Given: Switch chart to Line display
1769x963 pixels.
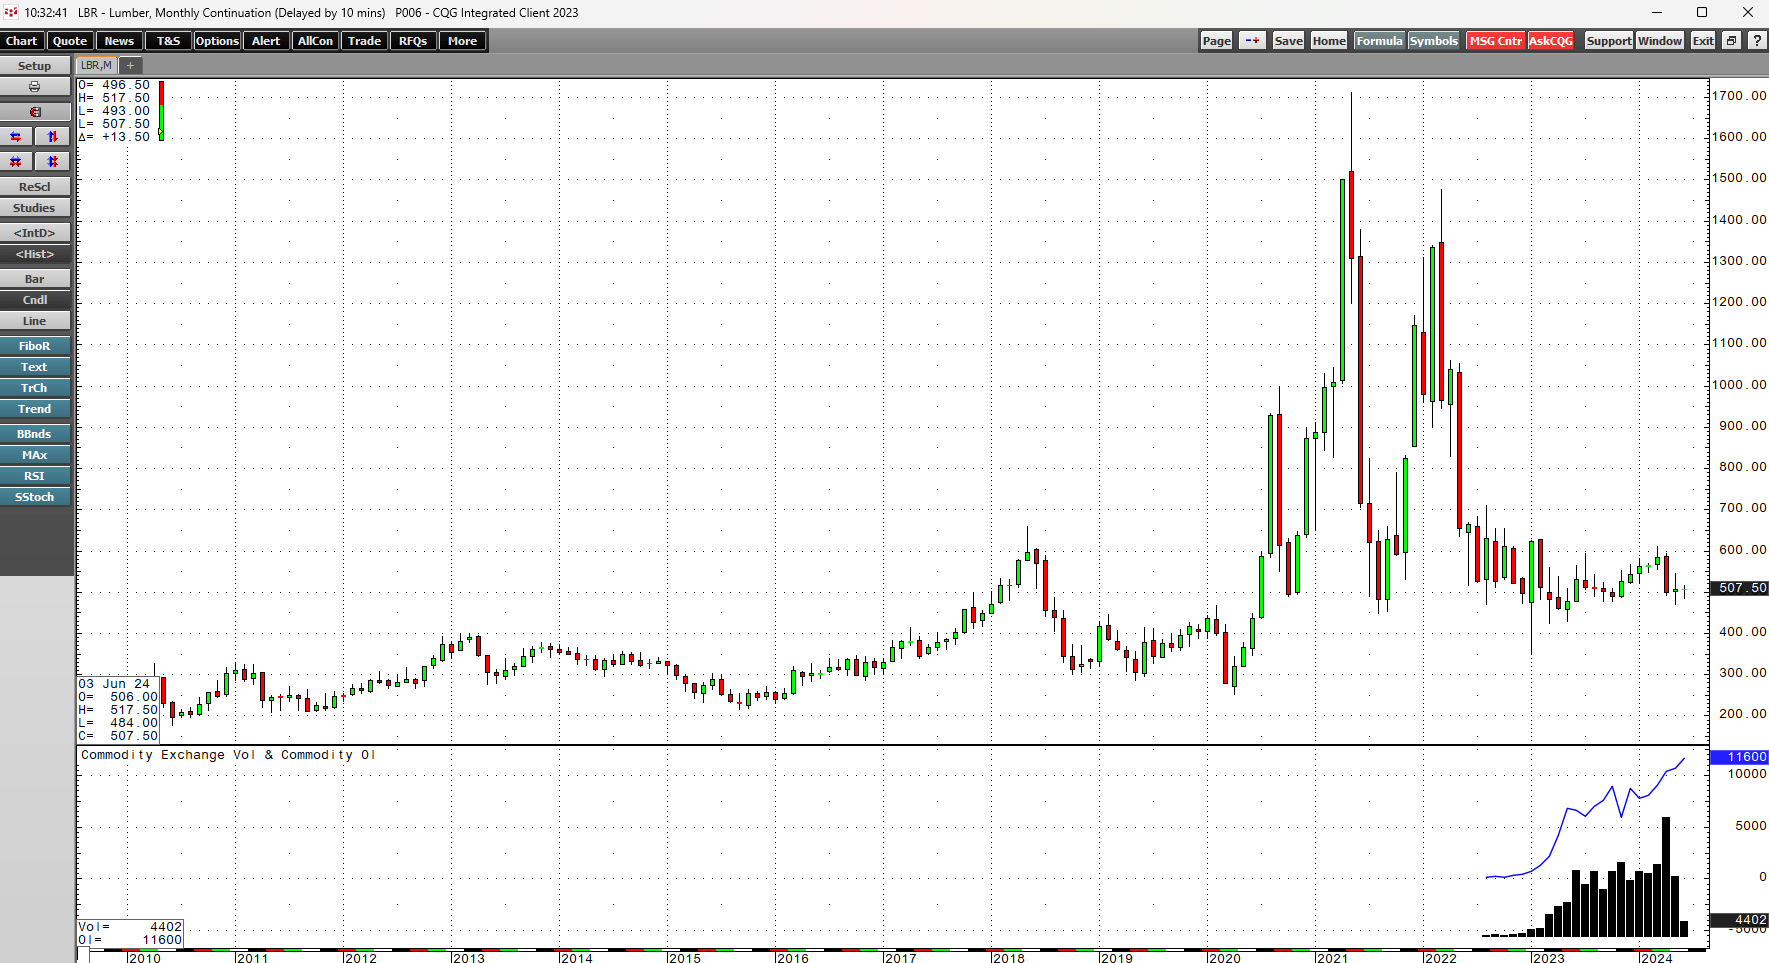Looking at the screenshot, I should click(35, 320).
